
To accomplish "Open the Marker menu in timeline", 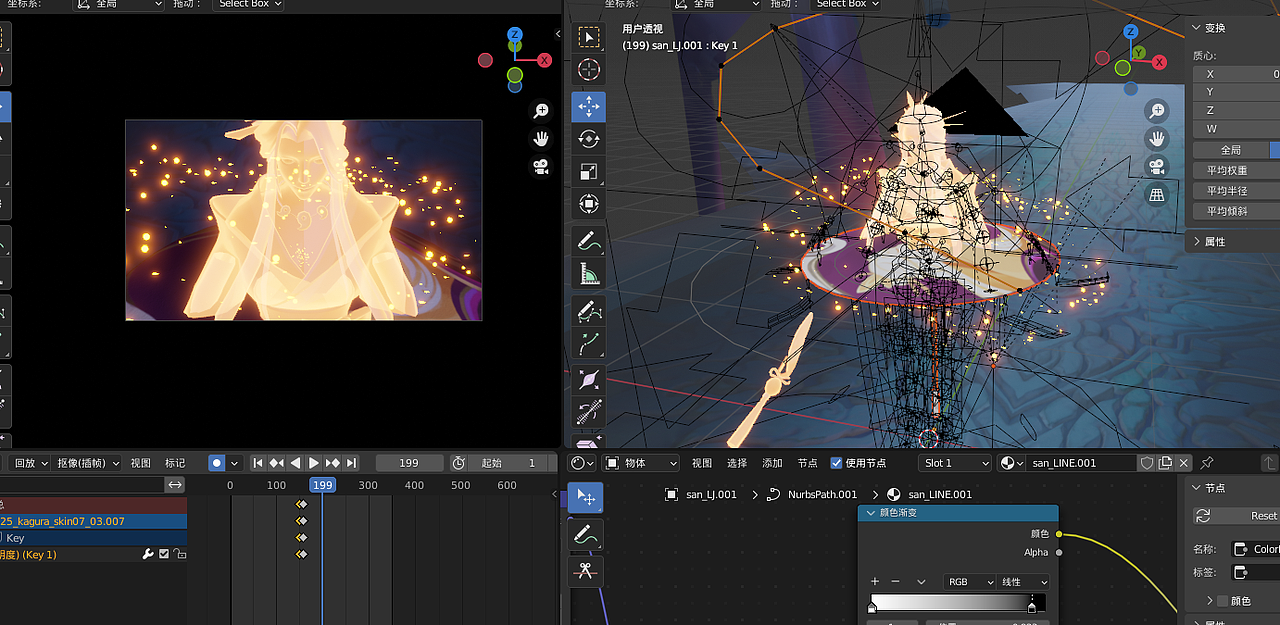I will (x=175, y=463).
